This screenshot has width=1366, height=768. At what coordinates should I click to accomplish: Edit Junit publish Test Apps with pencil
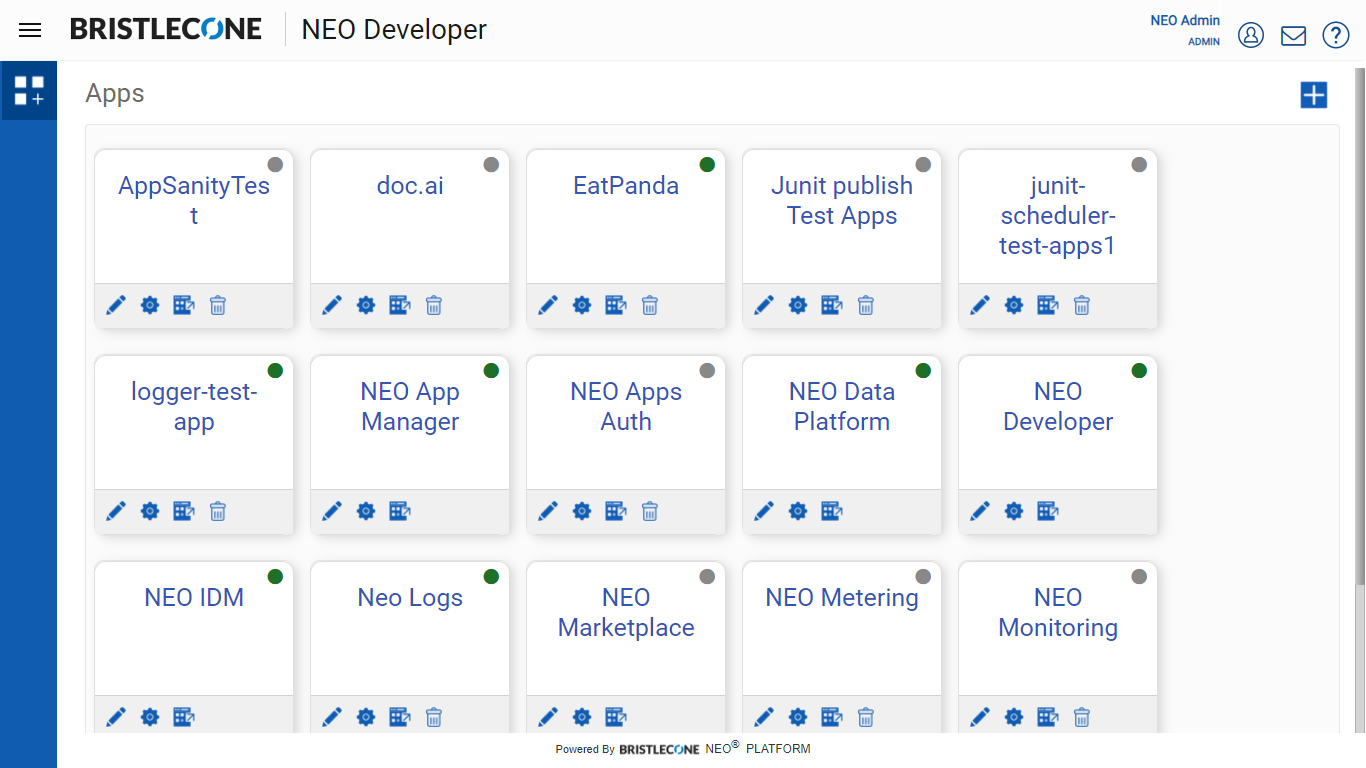[764, 305]
